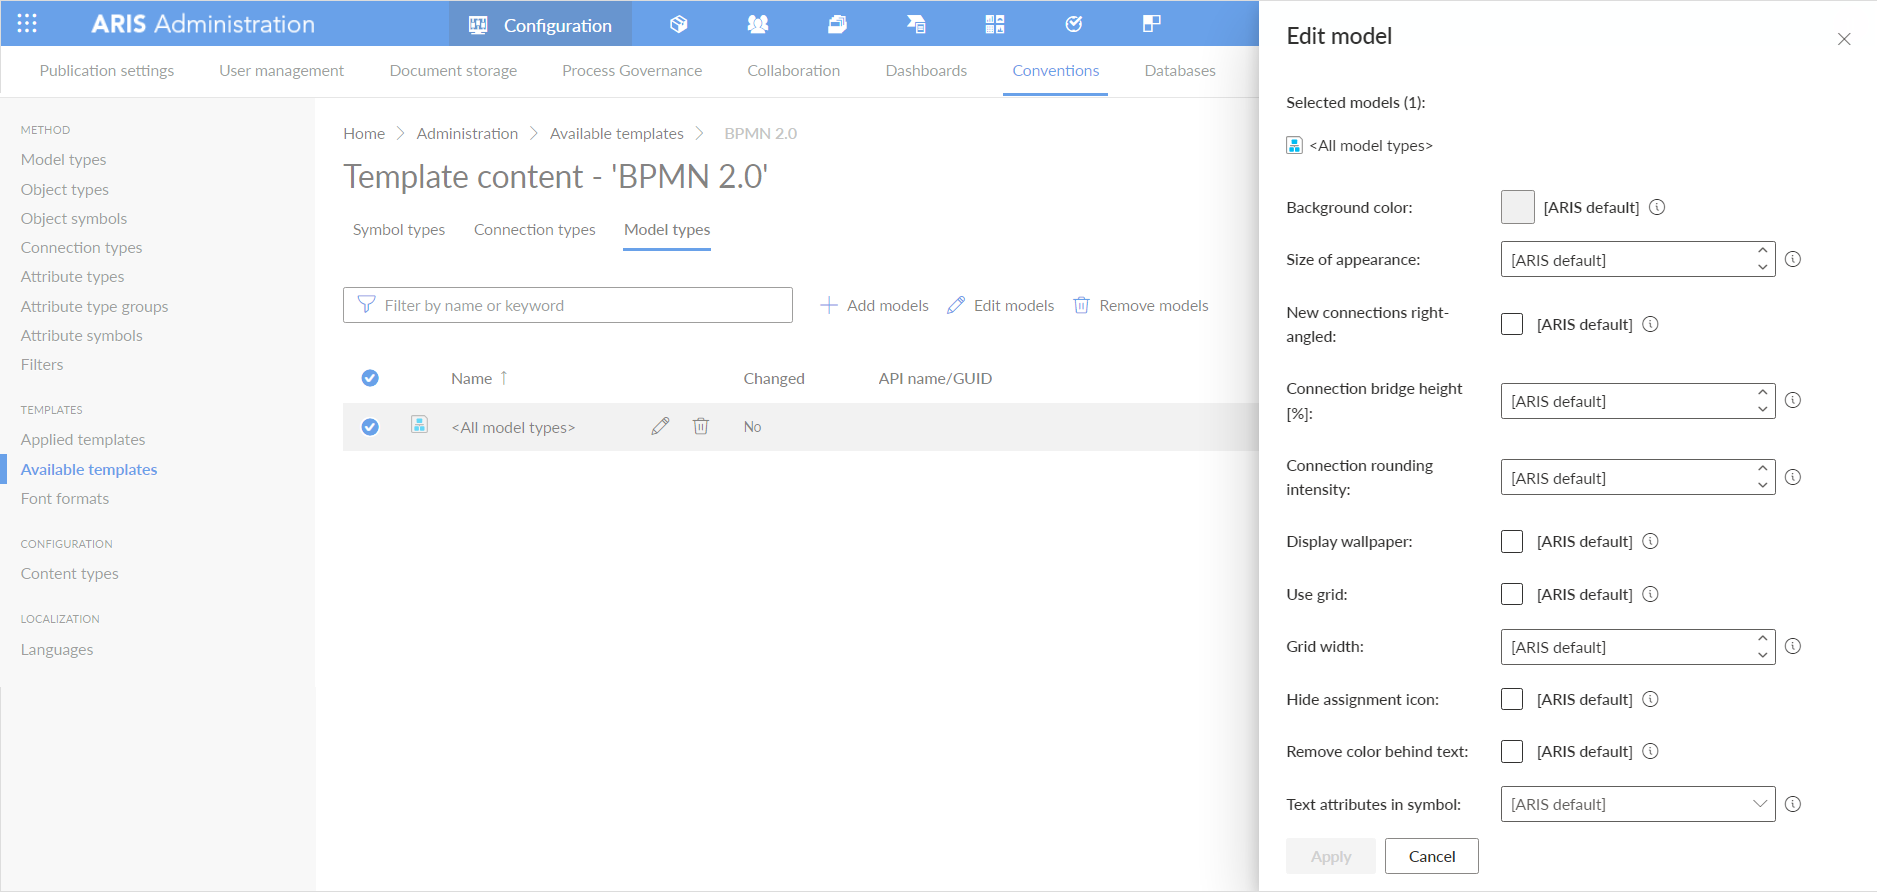
Task: Show info for Display wallpaper
Action: tap(1651, 541)
